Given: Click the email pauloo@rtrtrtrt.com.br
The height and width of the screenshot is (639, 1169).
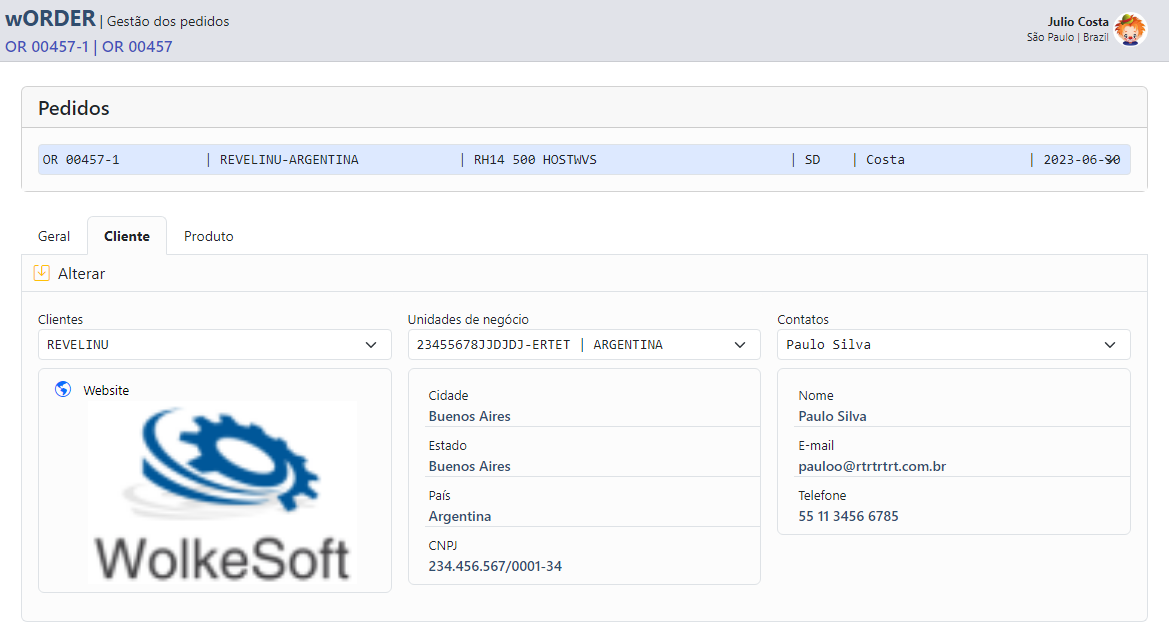Looking at the screenshot, I should 872,466.
